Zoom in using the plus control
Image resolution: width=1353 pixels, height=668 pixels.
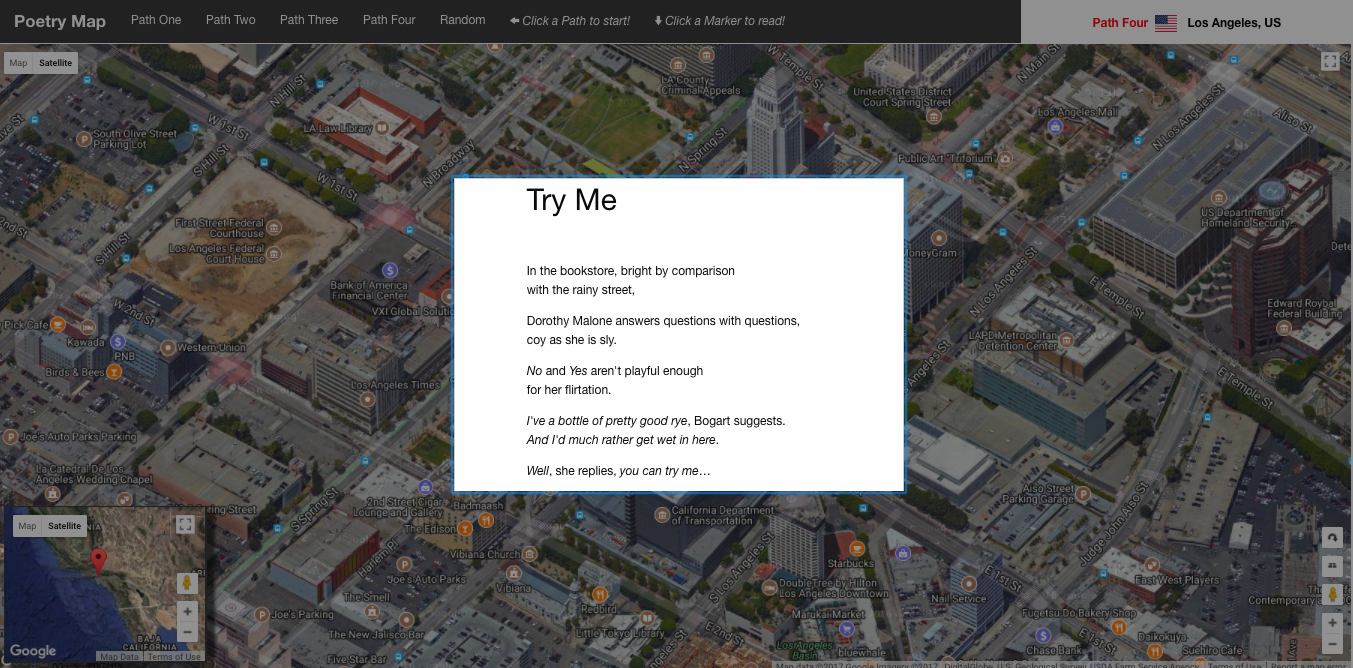click(1332, 622)
